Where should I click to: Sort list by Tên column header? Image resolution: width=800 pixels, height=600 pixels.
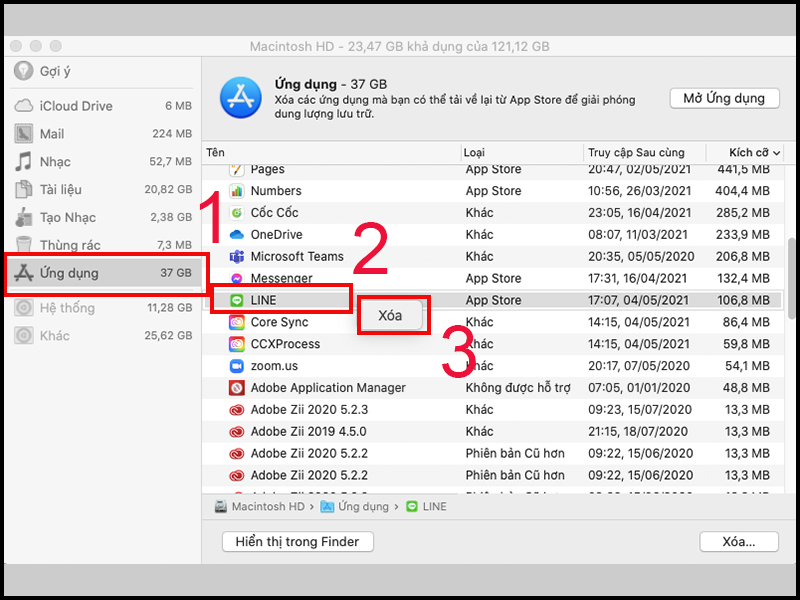pos(215,153)
